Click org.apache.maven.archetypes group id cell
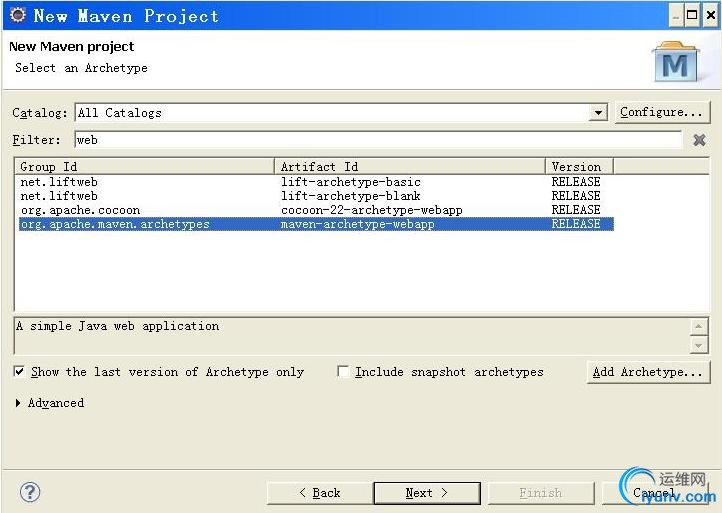Viewport: 722px width, 513px height. click(x=115, y=224)
